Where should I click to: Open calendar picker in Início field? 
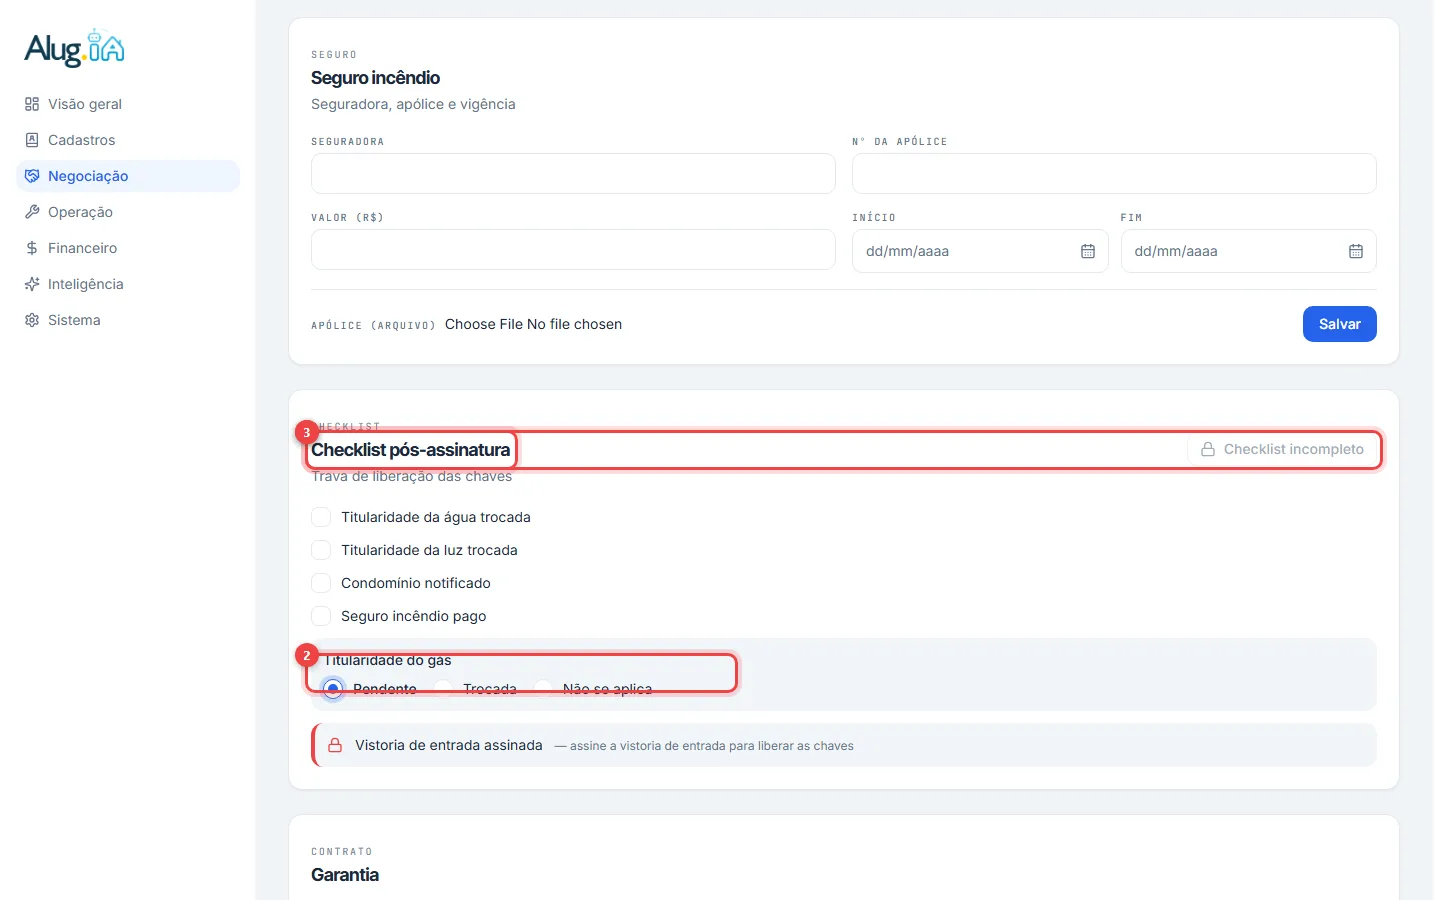click(x=1088, y=251)
